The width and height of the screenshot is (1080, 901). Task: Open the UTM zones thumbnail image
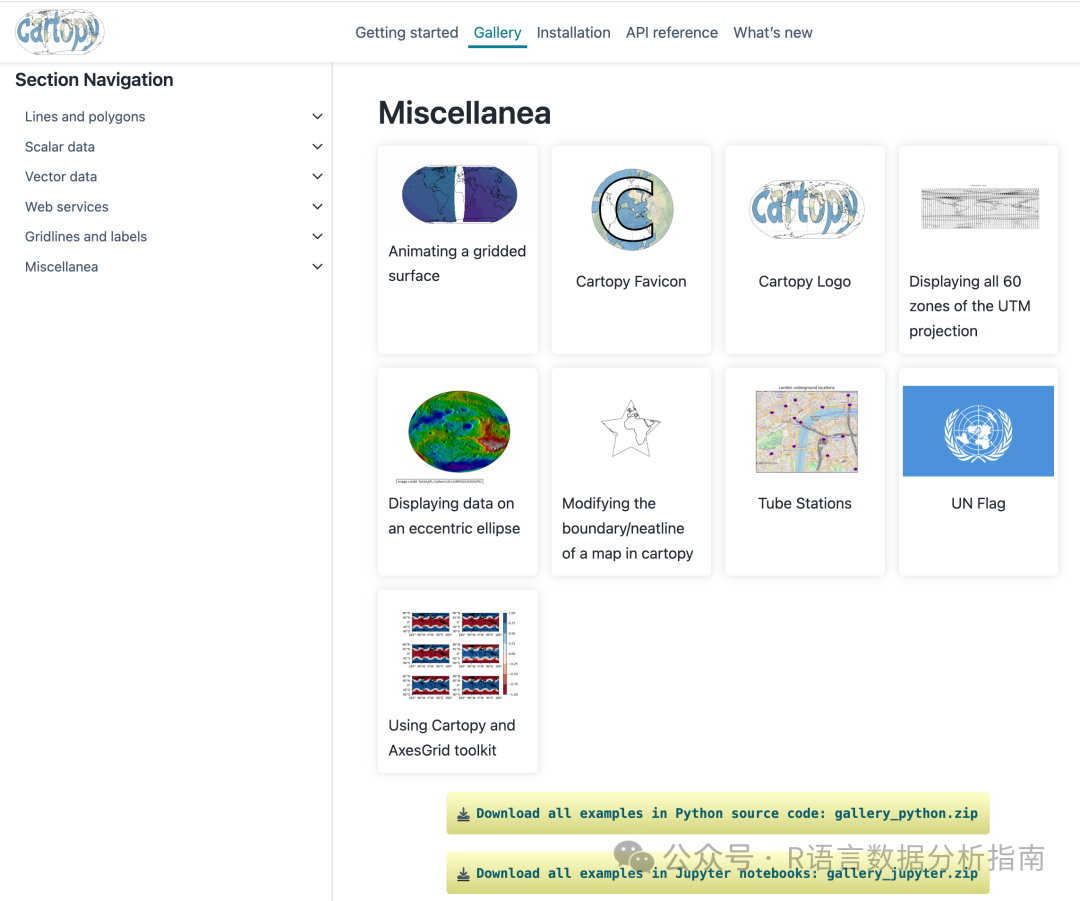(x=980, y=207)
